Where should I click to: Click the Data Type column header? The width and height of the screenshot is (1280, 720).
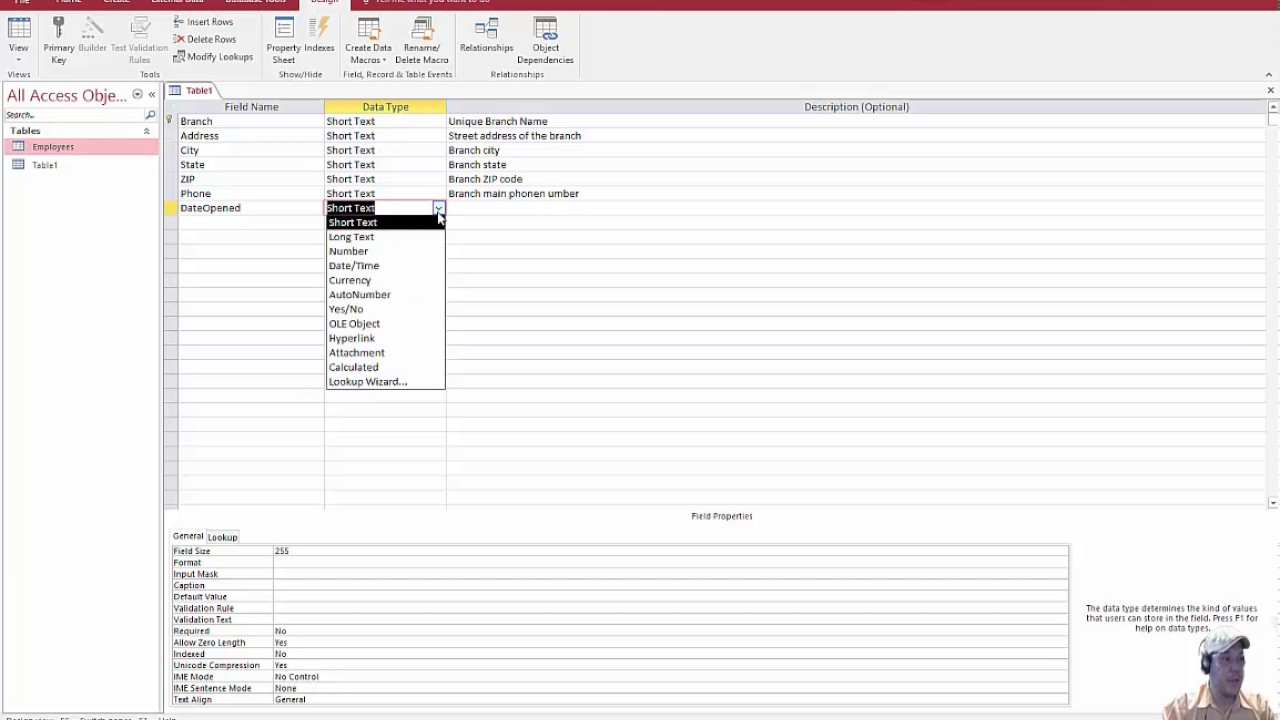385,107
